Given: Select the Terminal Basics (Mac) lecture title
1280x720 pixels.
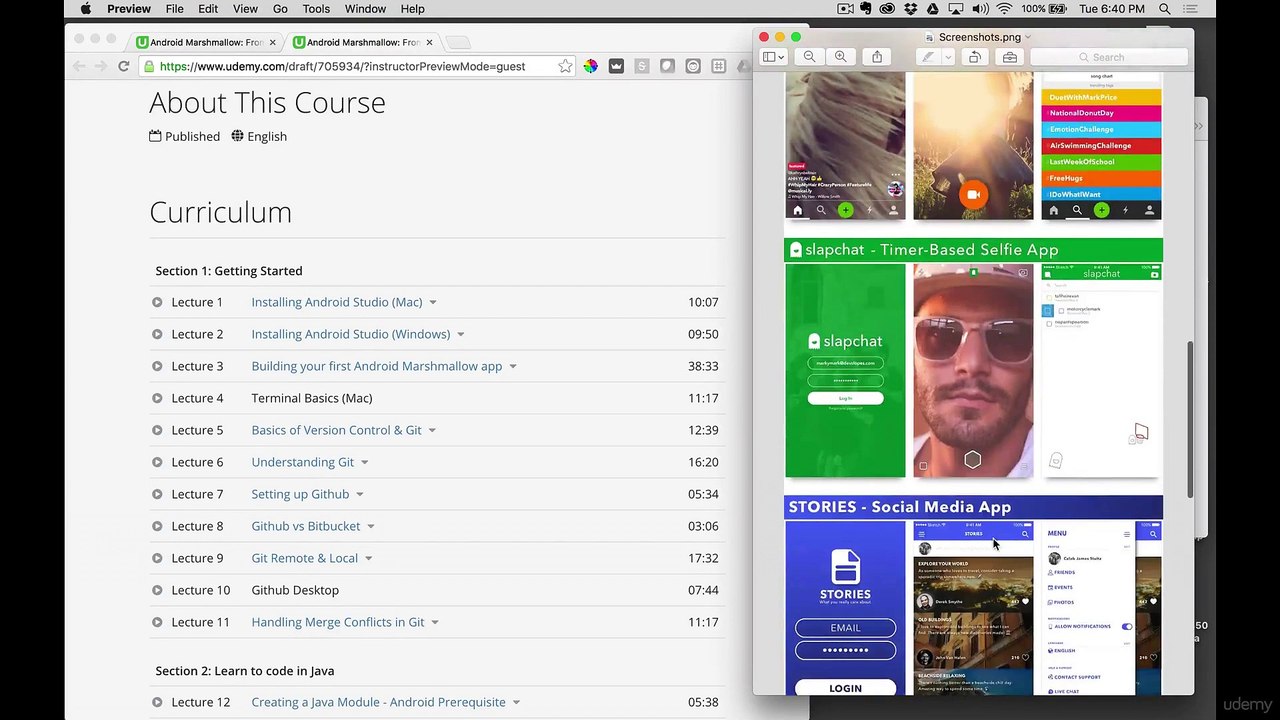Looking at the screenshot, I should click(312, 398).
